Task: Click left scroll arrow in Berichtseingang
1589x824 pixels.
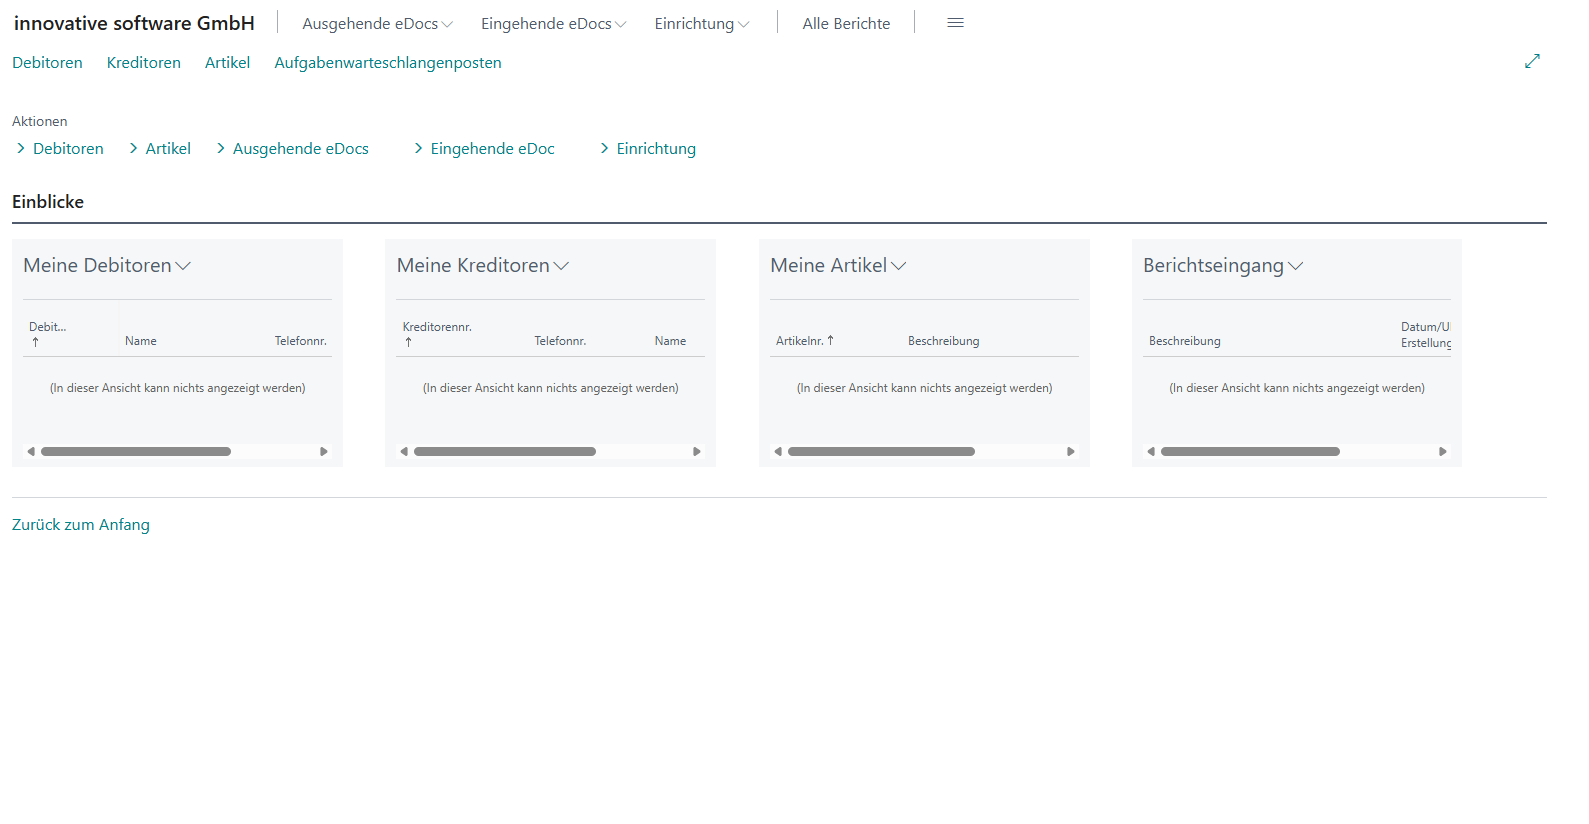Action: pos(1151,452)
